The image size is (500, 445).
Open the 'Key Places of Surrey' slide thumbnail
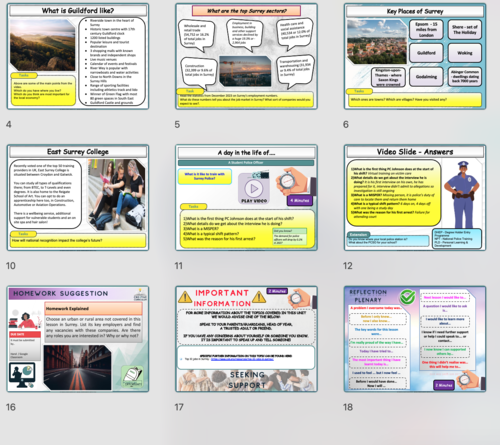415,56
